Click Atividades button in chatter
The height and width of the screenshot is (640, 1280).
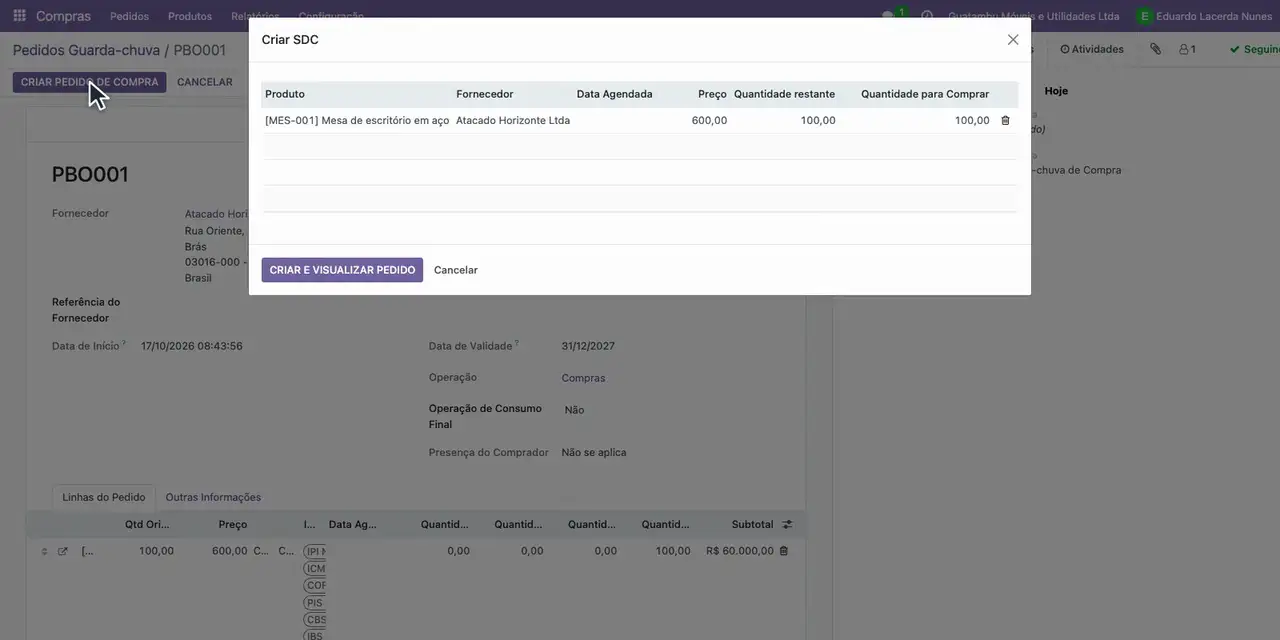click(1092, 49)
